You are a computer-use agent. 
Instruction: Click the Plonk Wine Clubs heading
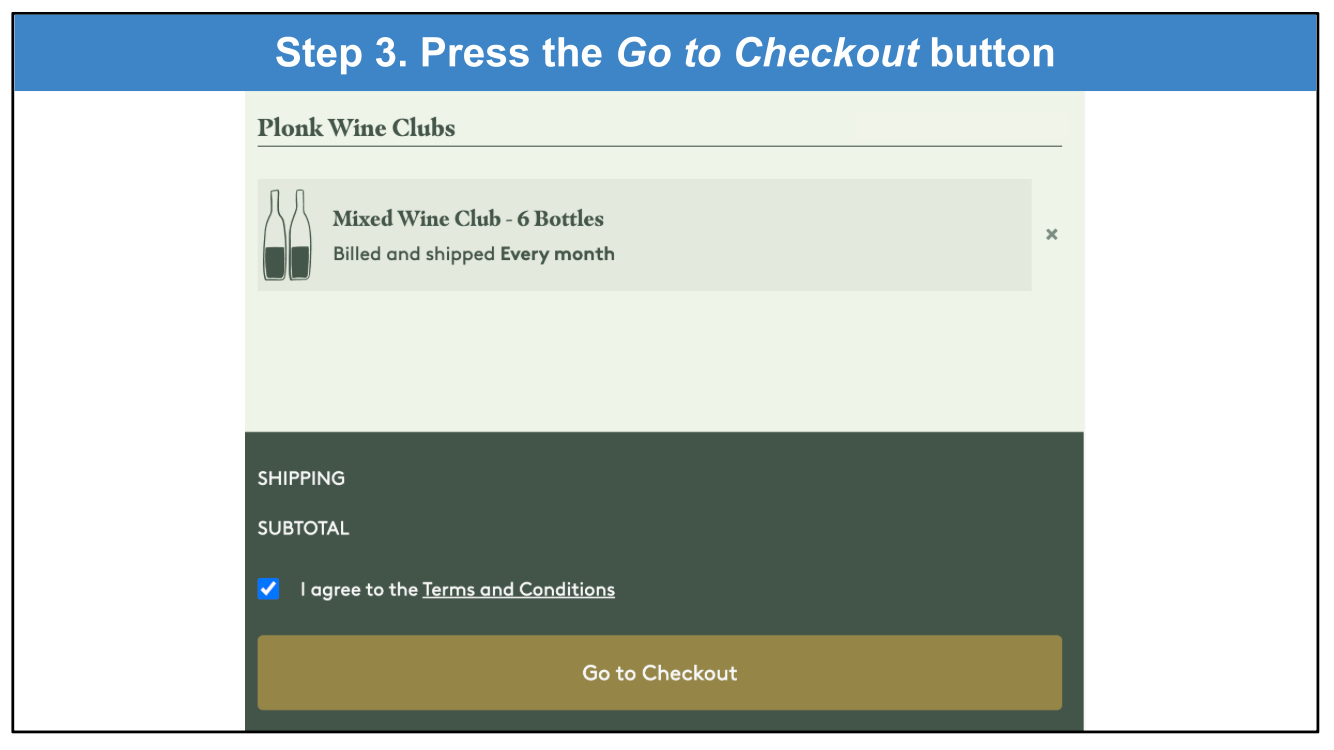coord(356,128)
